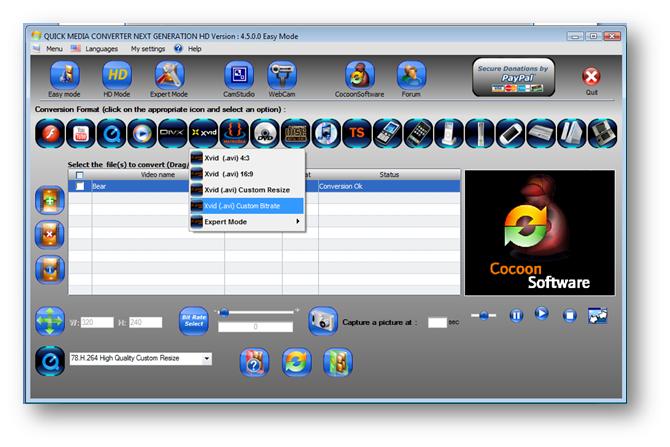Select the DVD conversion format icon

265,134
